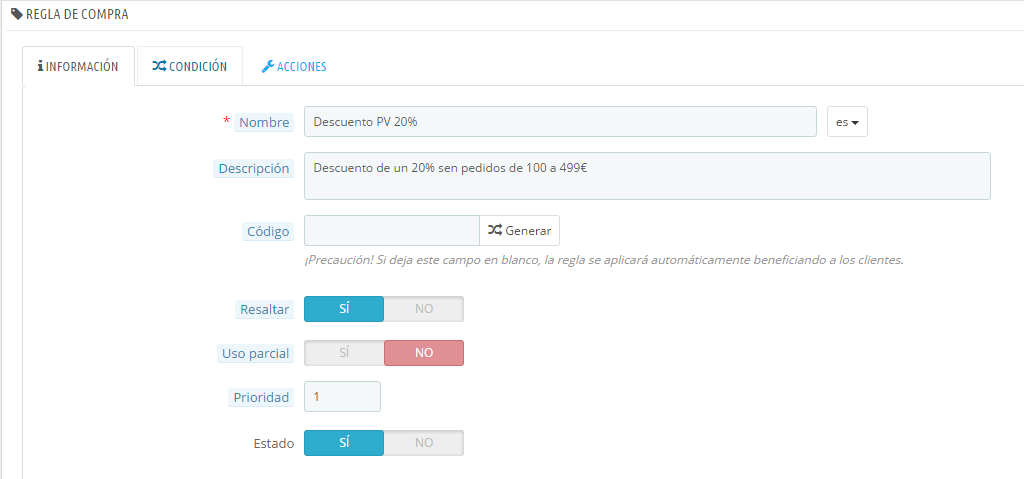Select NO for Uso parcial
The width and height of the screenshot is (1024, 479).
tap(424, 353)
